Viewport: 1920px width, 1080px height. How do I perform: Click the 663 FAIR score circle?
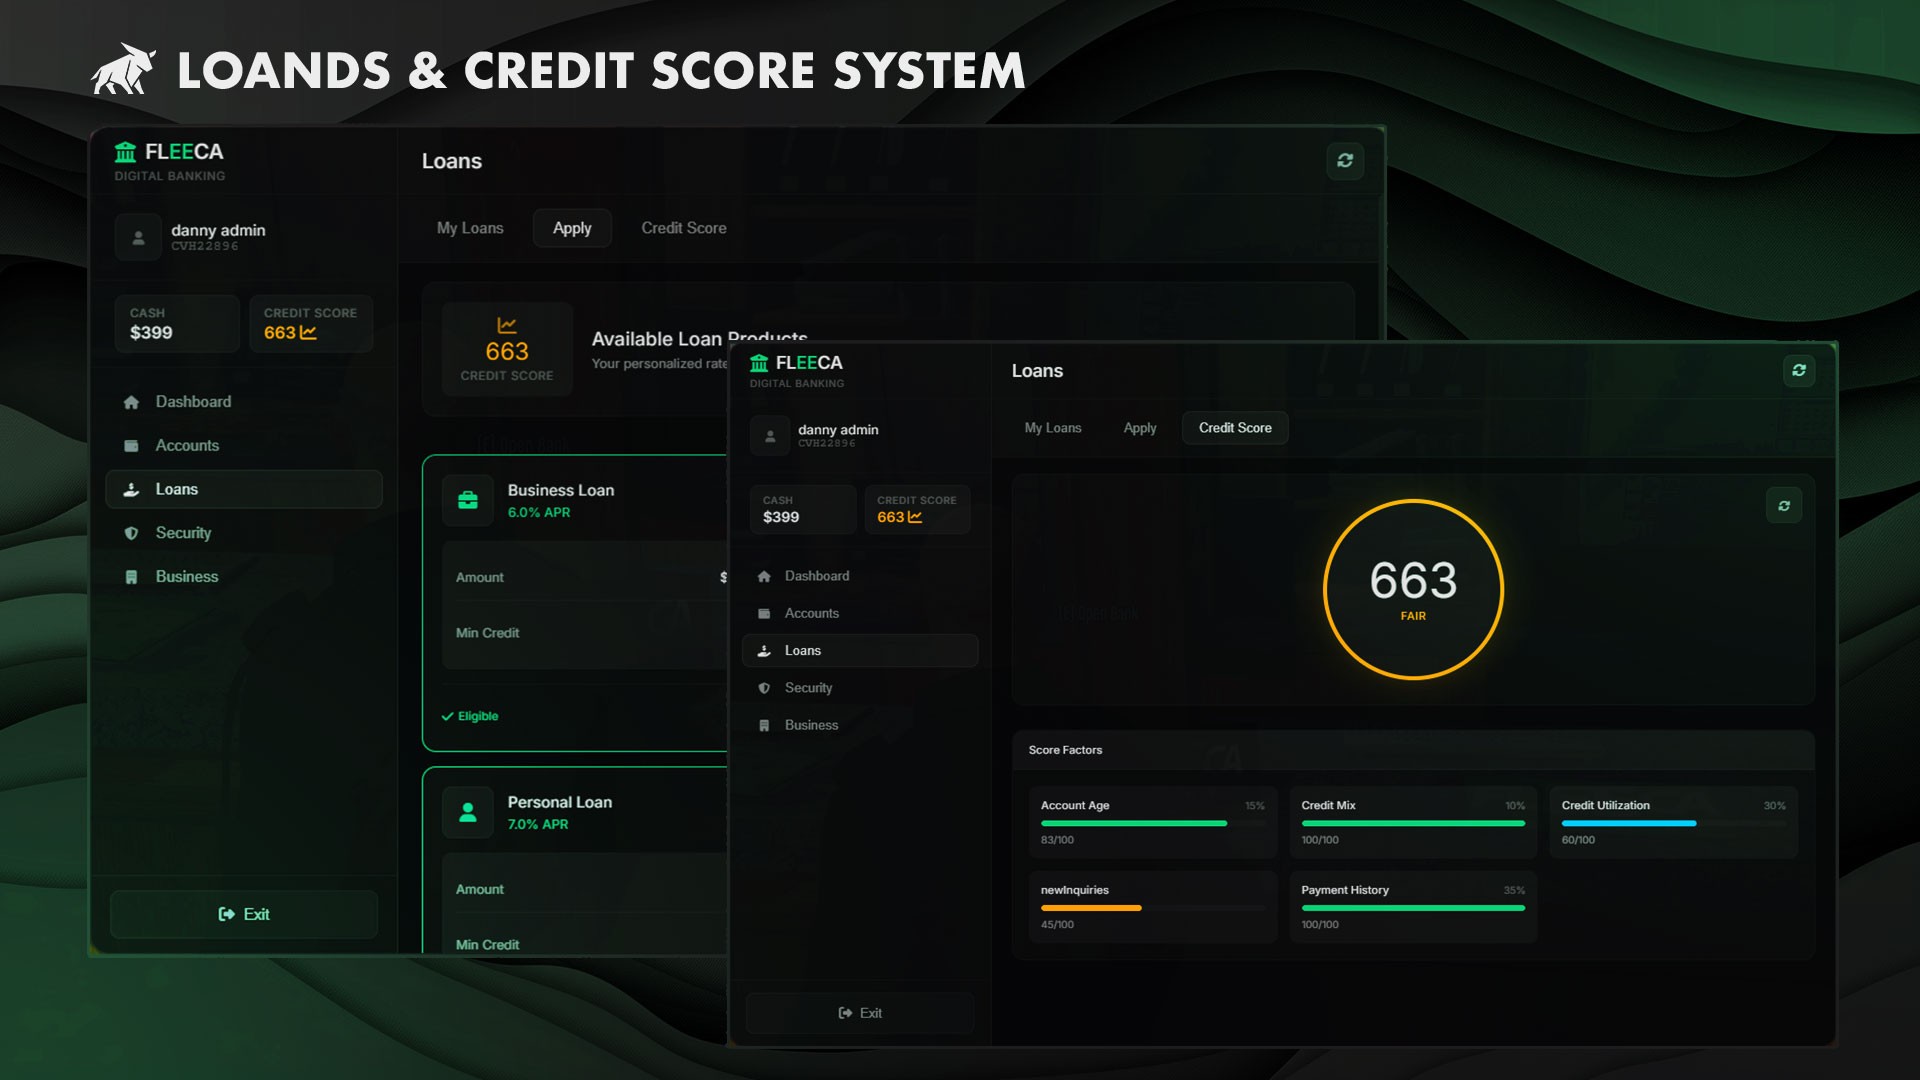(1413, 589)
